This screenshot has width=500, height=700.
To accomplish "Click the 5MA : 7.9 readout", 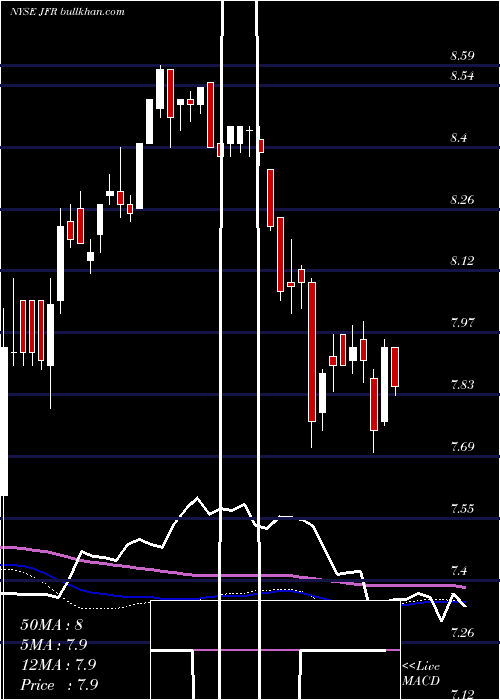I will [x=54, y=645].
